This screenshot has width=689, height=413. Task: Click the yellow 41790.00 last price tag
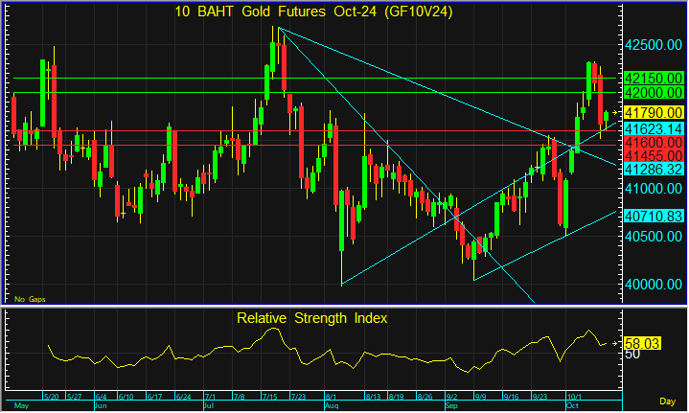coord(654,112)
